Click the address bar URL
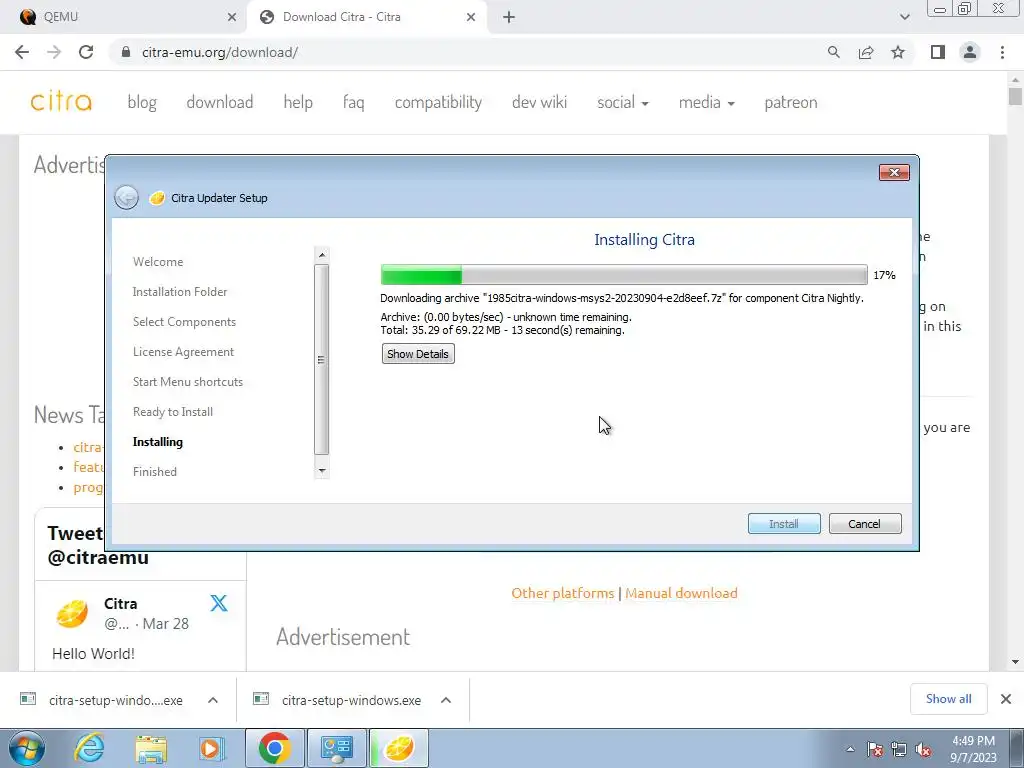This screenshot has height=768, width=1024. coord(219,52)
